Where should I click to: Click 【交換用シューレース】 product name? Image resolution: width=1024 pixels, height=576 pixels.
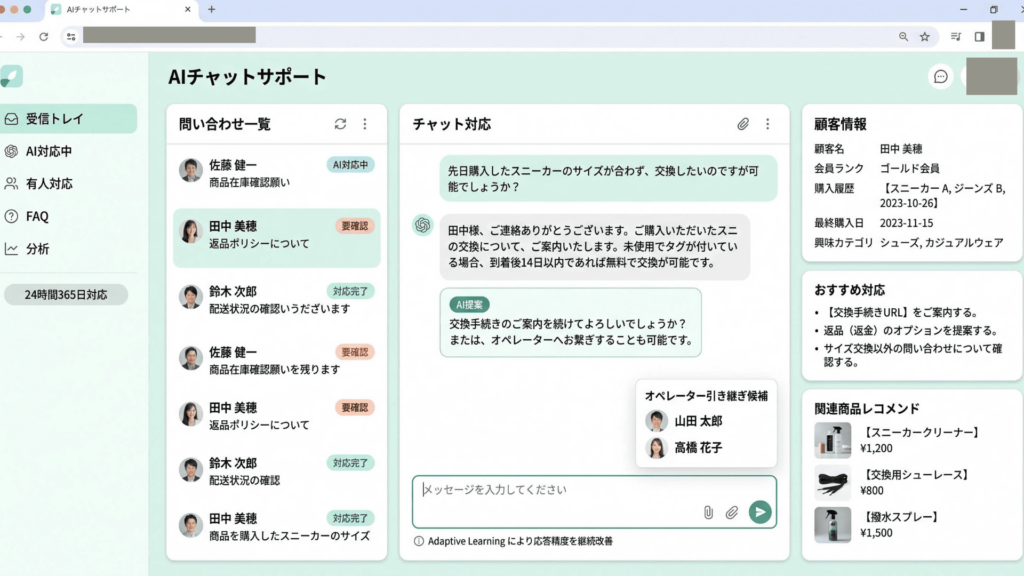[916, 475]
